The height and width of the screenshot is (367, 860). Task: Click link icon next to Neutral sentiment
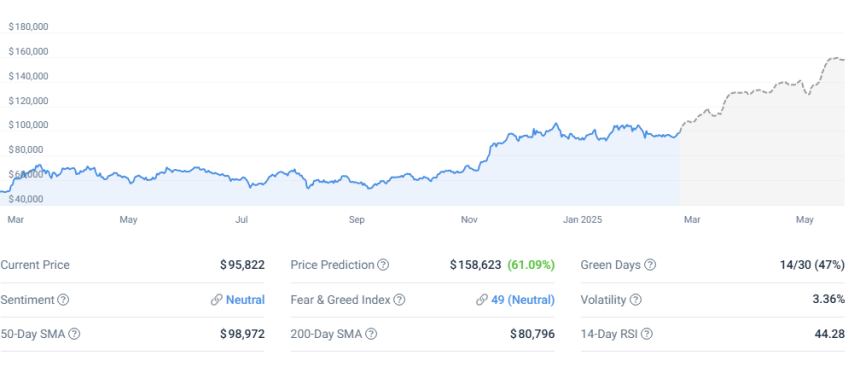click(x=217, y=300)
